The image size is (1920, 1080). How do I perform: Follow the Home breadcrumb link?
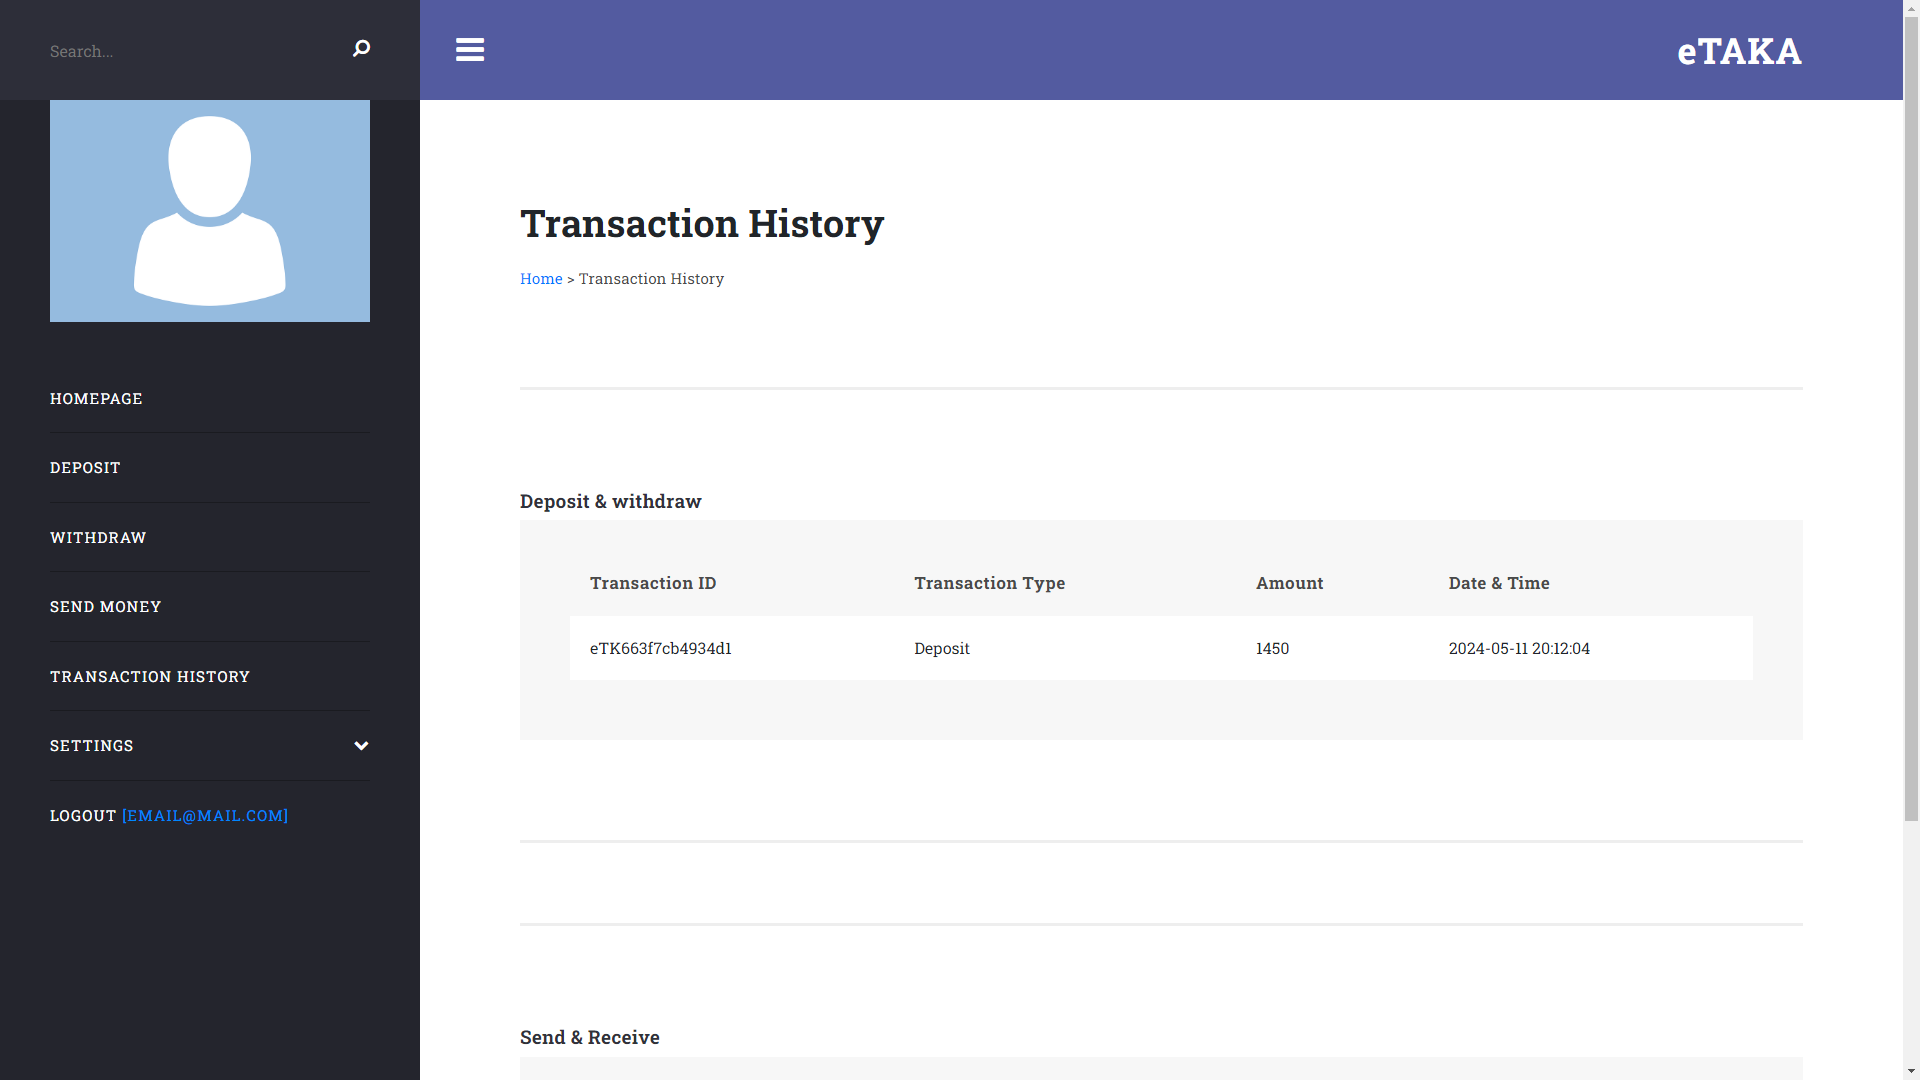pyautogui.click(x=541, y=279)
